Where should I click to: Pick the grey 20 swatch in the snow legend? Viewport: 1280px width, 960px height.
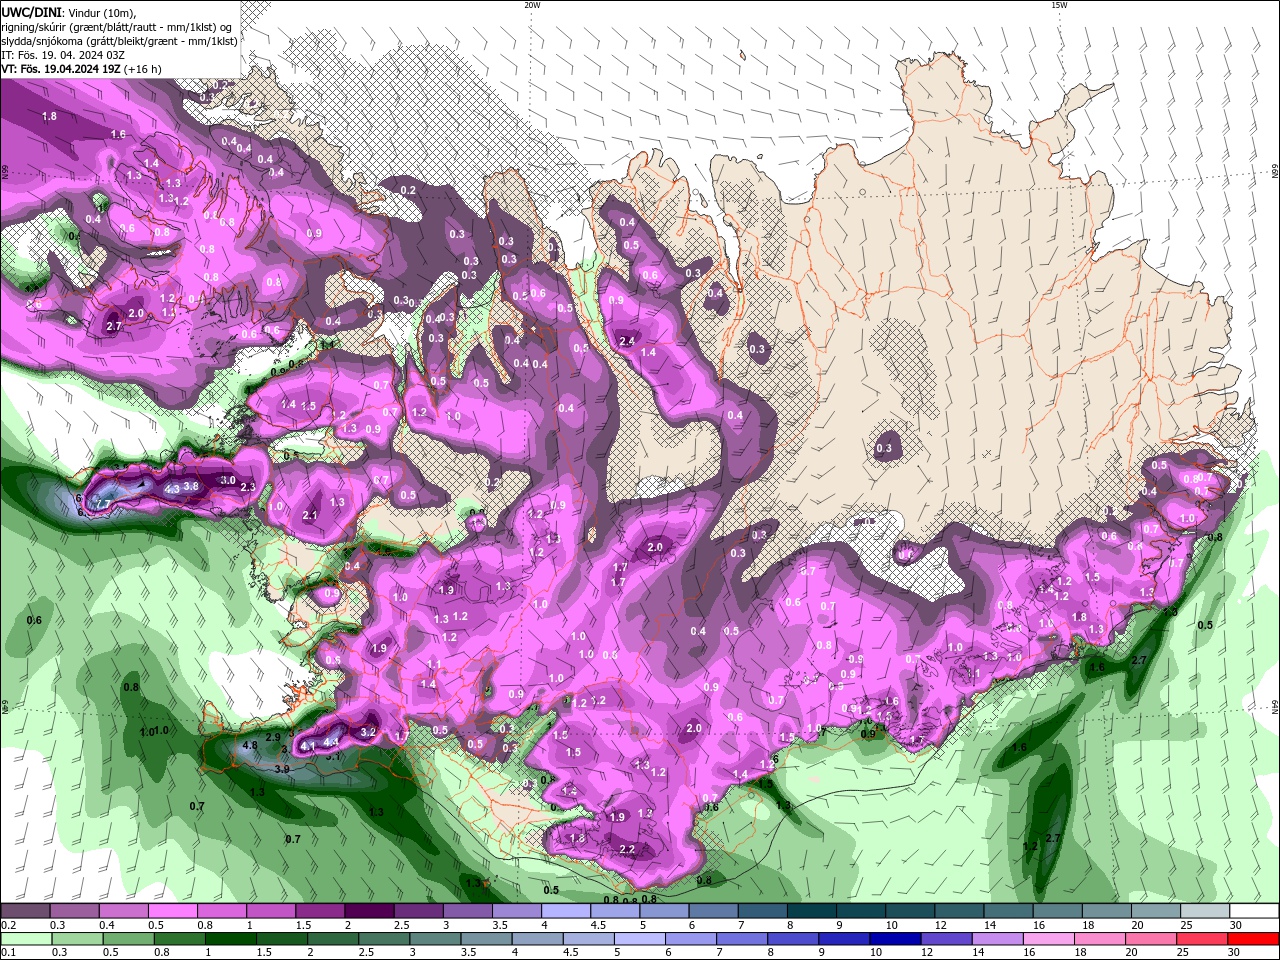point(1156,911)
